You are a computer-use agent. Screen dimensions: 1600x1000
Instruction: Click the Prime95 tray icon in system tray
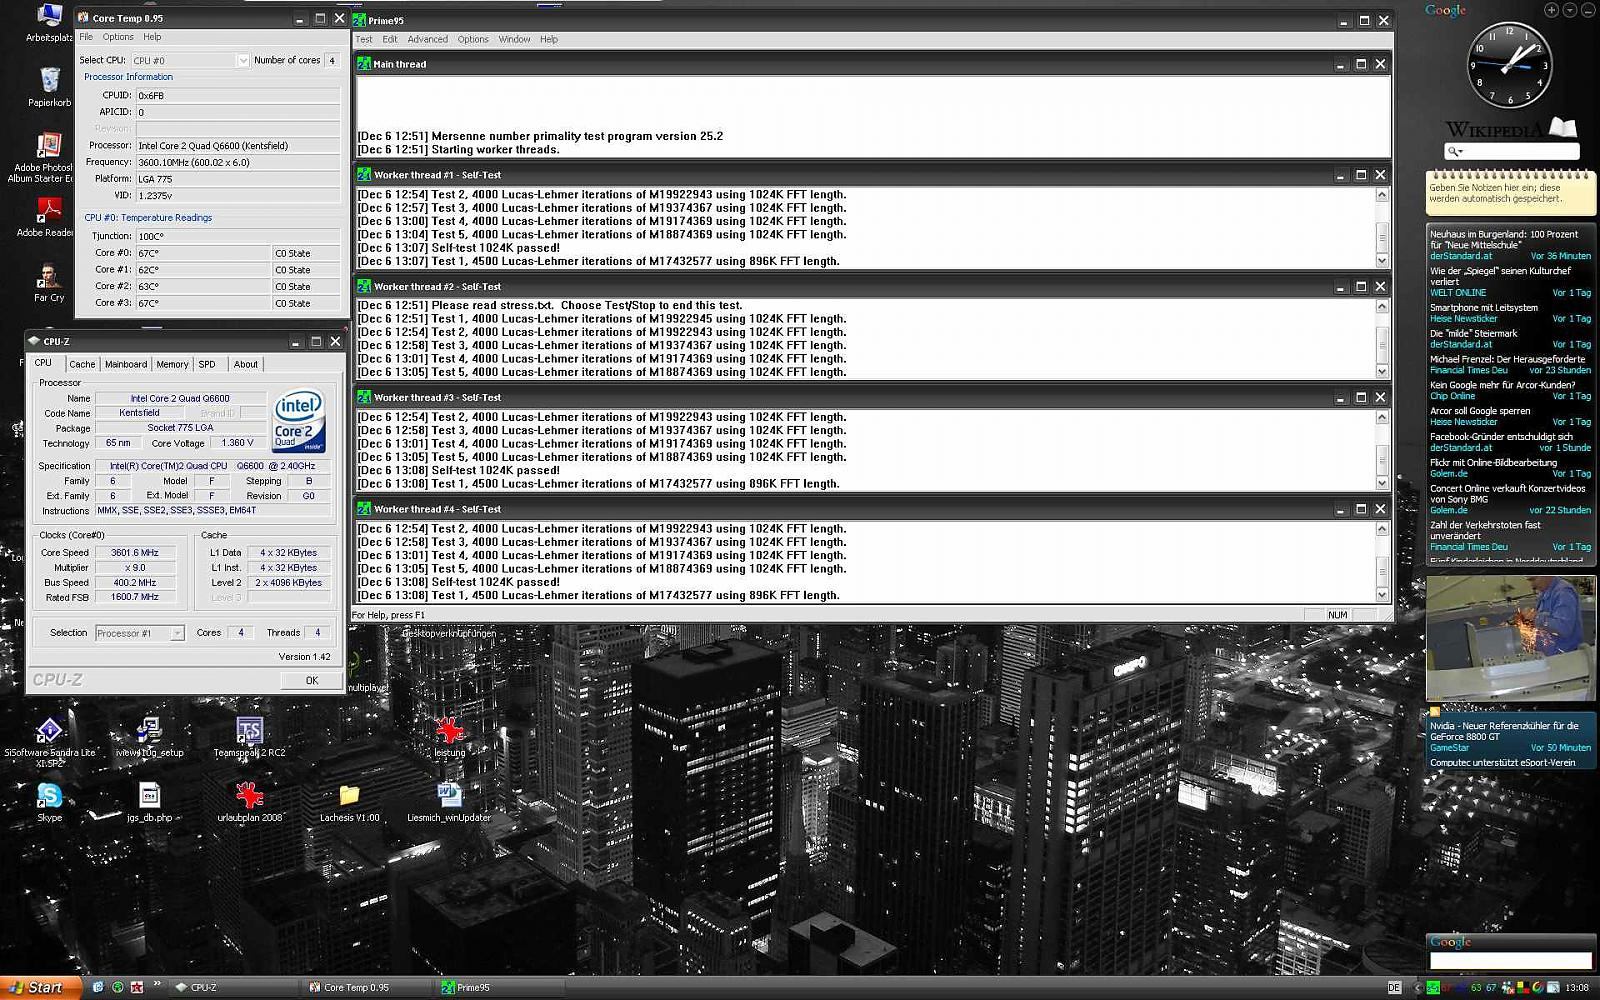coord(1434,988)
